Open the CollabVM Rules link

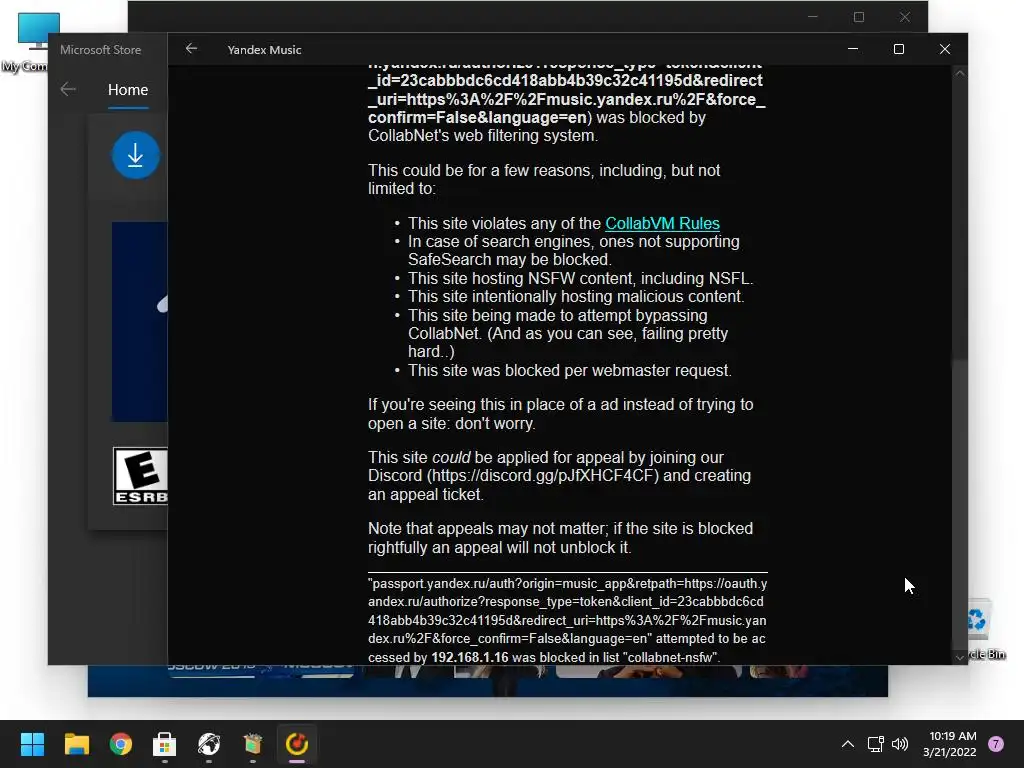(x=662, y=223)
